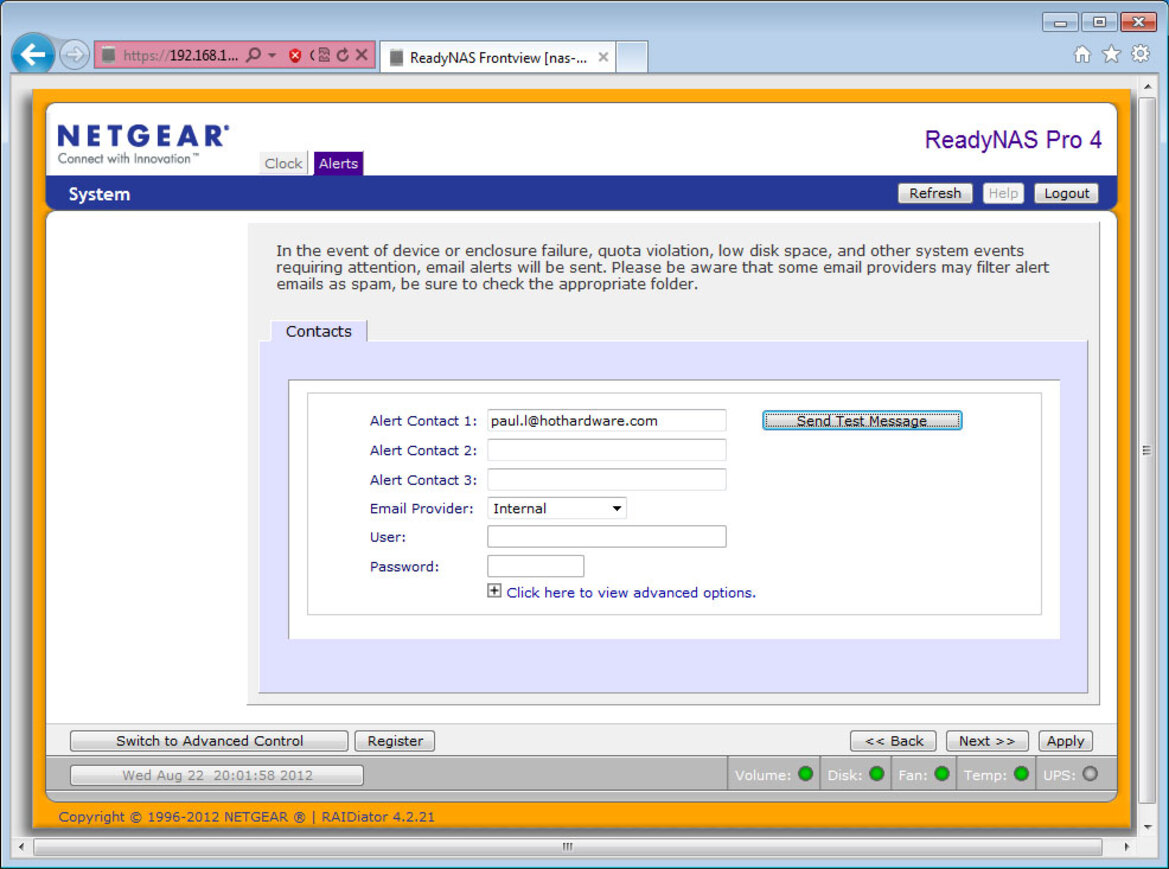Click the vertical scrollbar thumb

pyautogui.click(x=1147, y=450)
